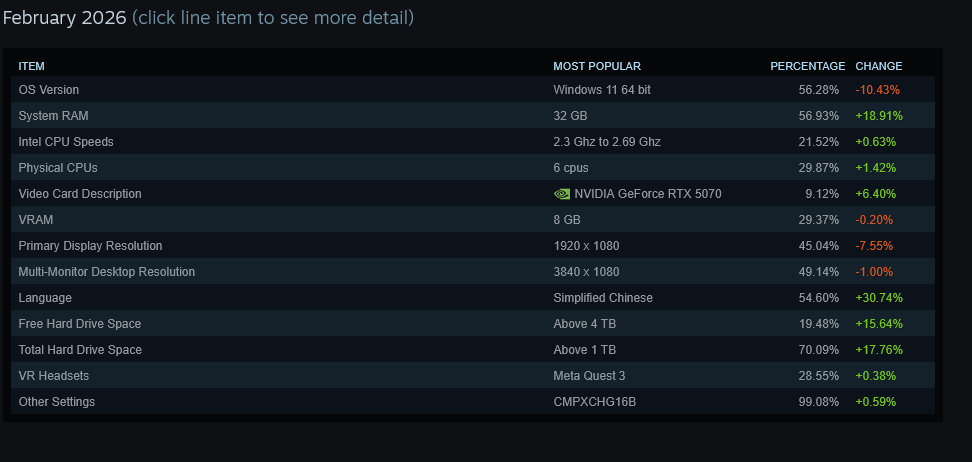Click the CHANGE column header

[x=878, y=66]
